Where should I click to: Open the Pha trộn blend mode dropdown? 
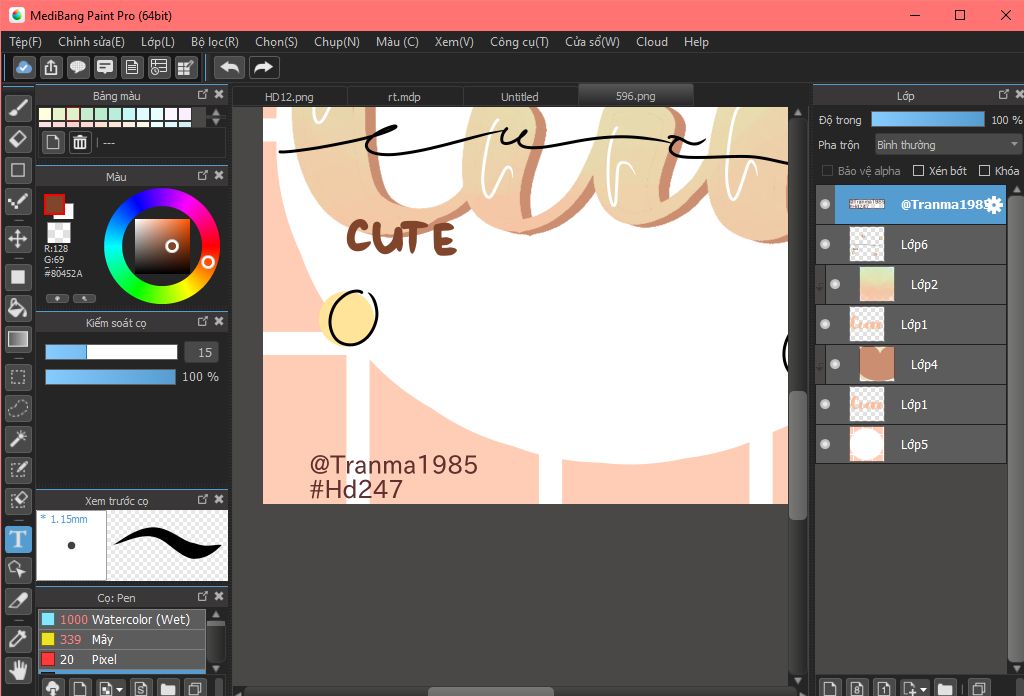click(948, 144)
